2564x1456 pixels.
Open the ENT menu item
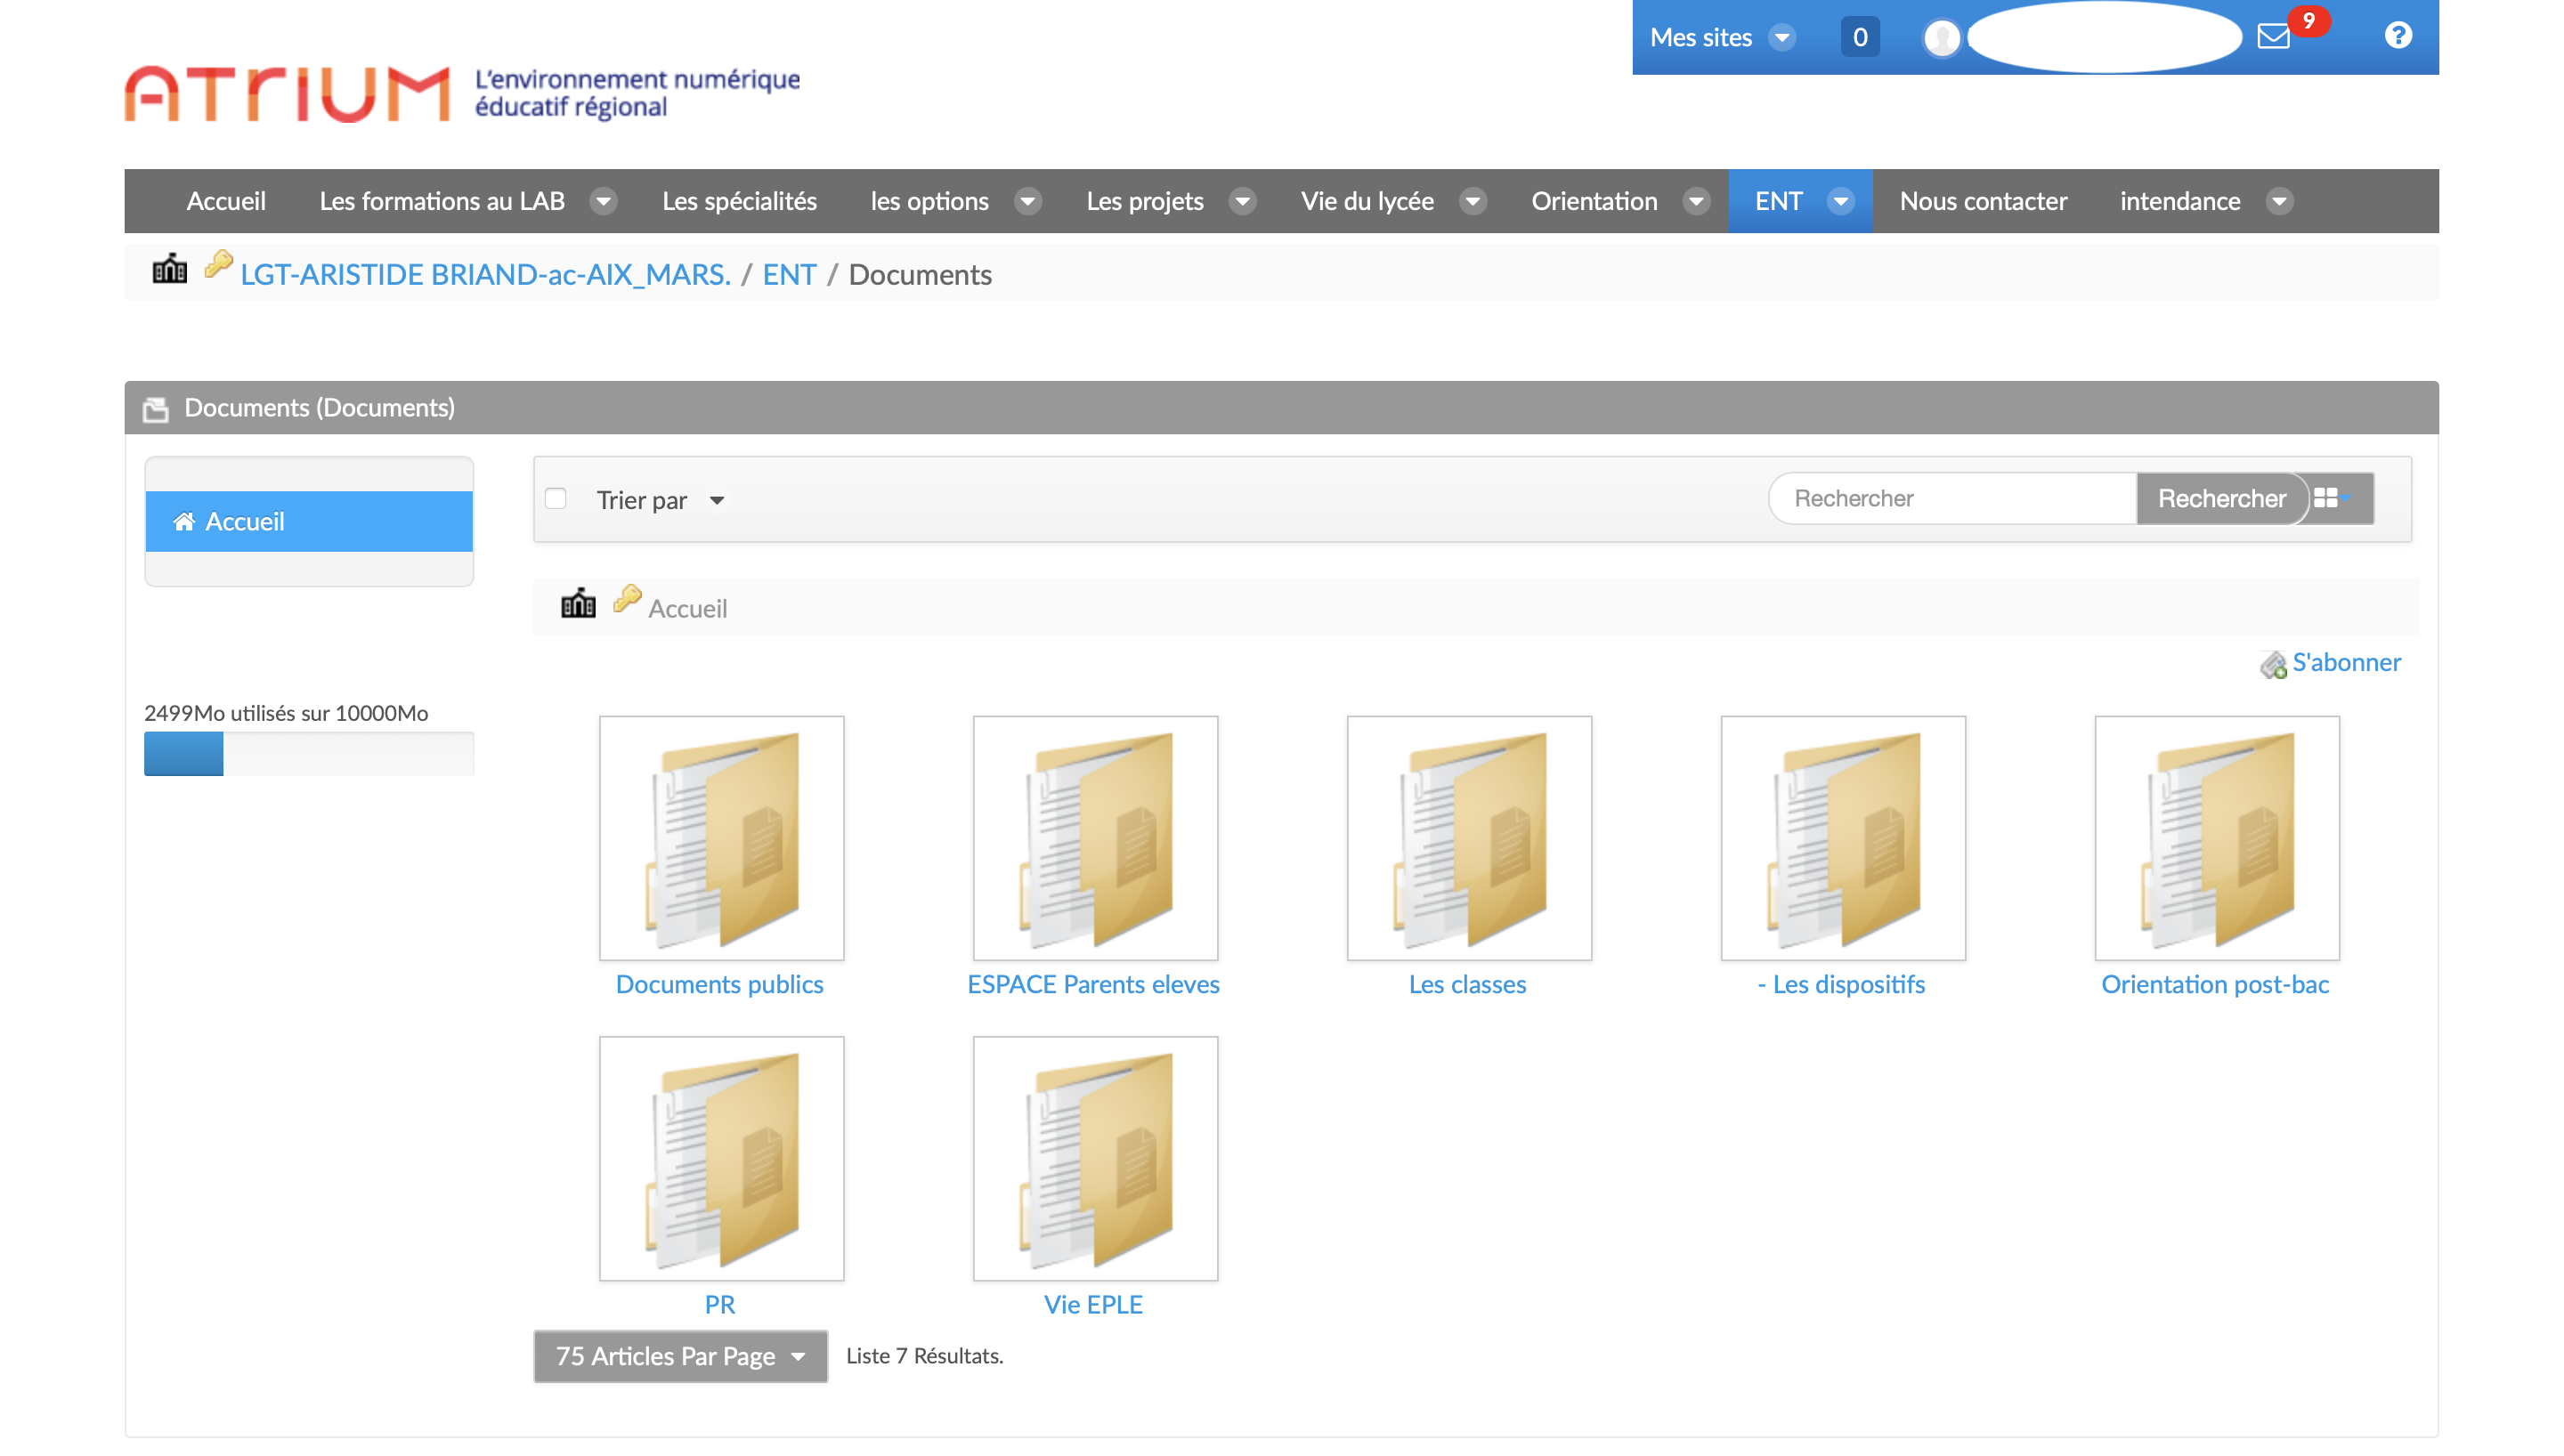(1777, 201)
